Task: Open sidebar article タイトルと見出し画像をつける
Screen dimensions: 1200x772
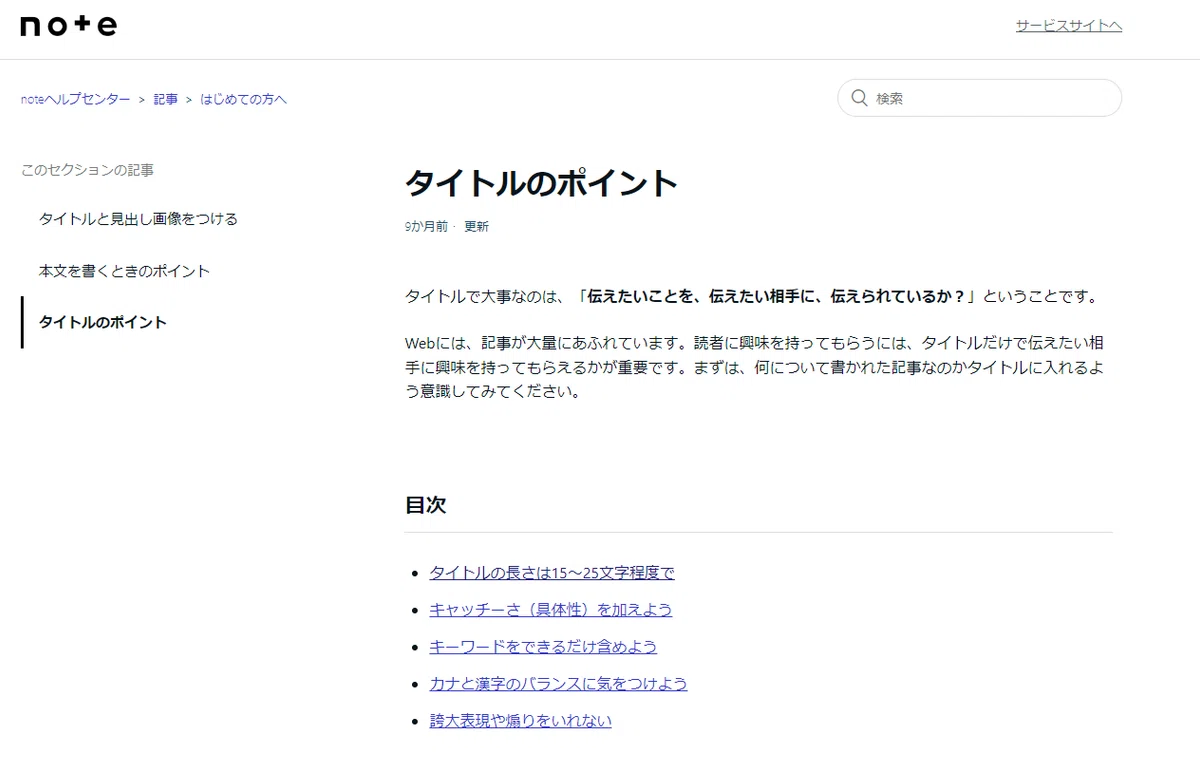Action: [138, 218]
